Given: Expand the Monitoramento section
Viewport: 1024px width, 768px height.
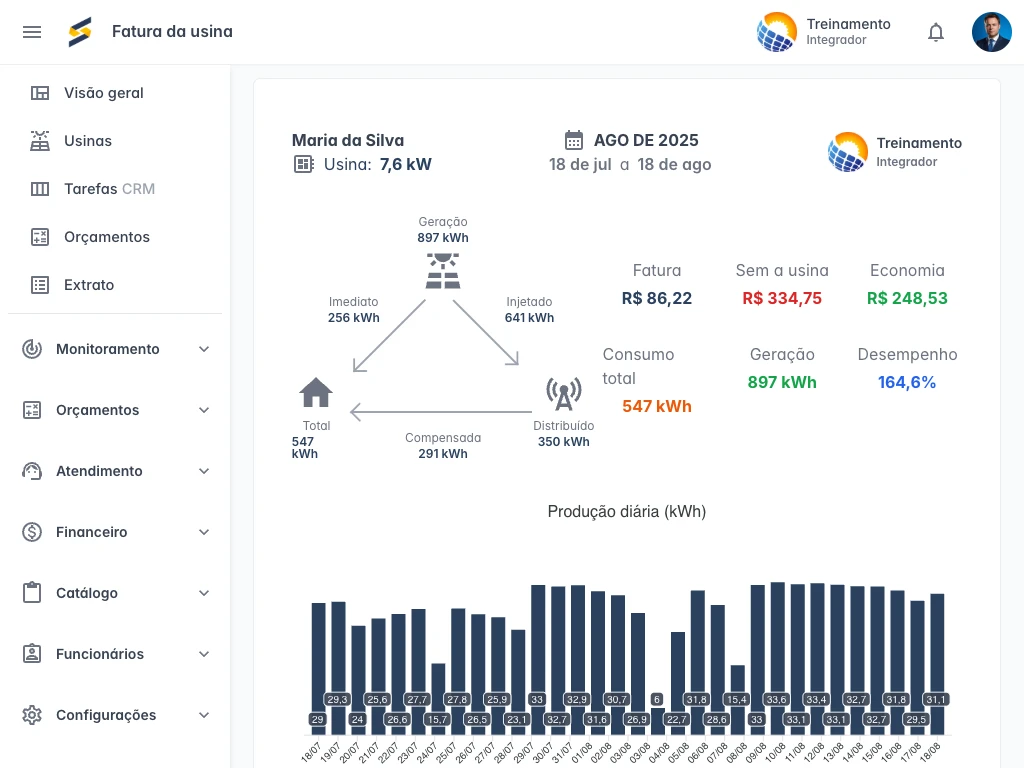Looking at the screenshot, I should (x=204, y=349).
